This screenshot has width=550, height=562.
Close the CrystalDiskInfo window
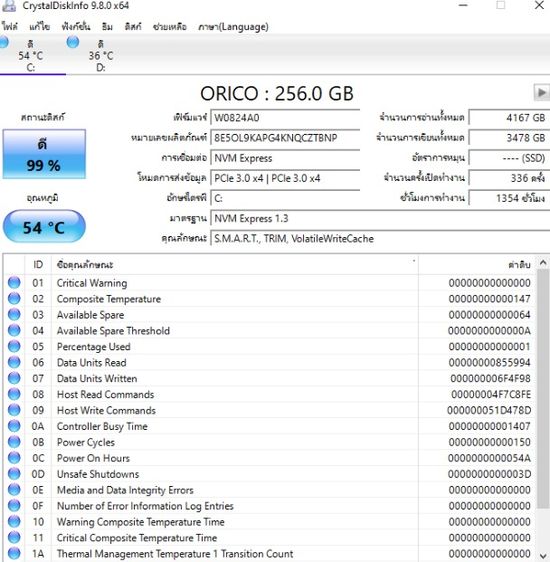pos(539,5)
